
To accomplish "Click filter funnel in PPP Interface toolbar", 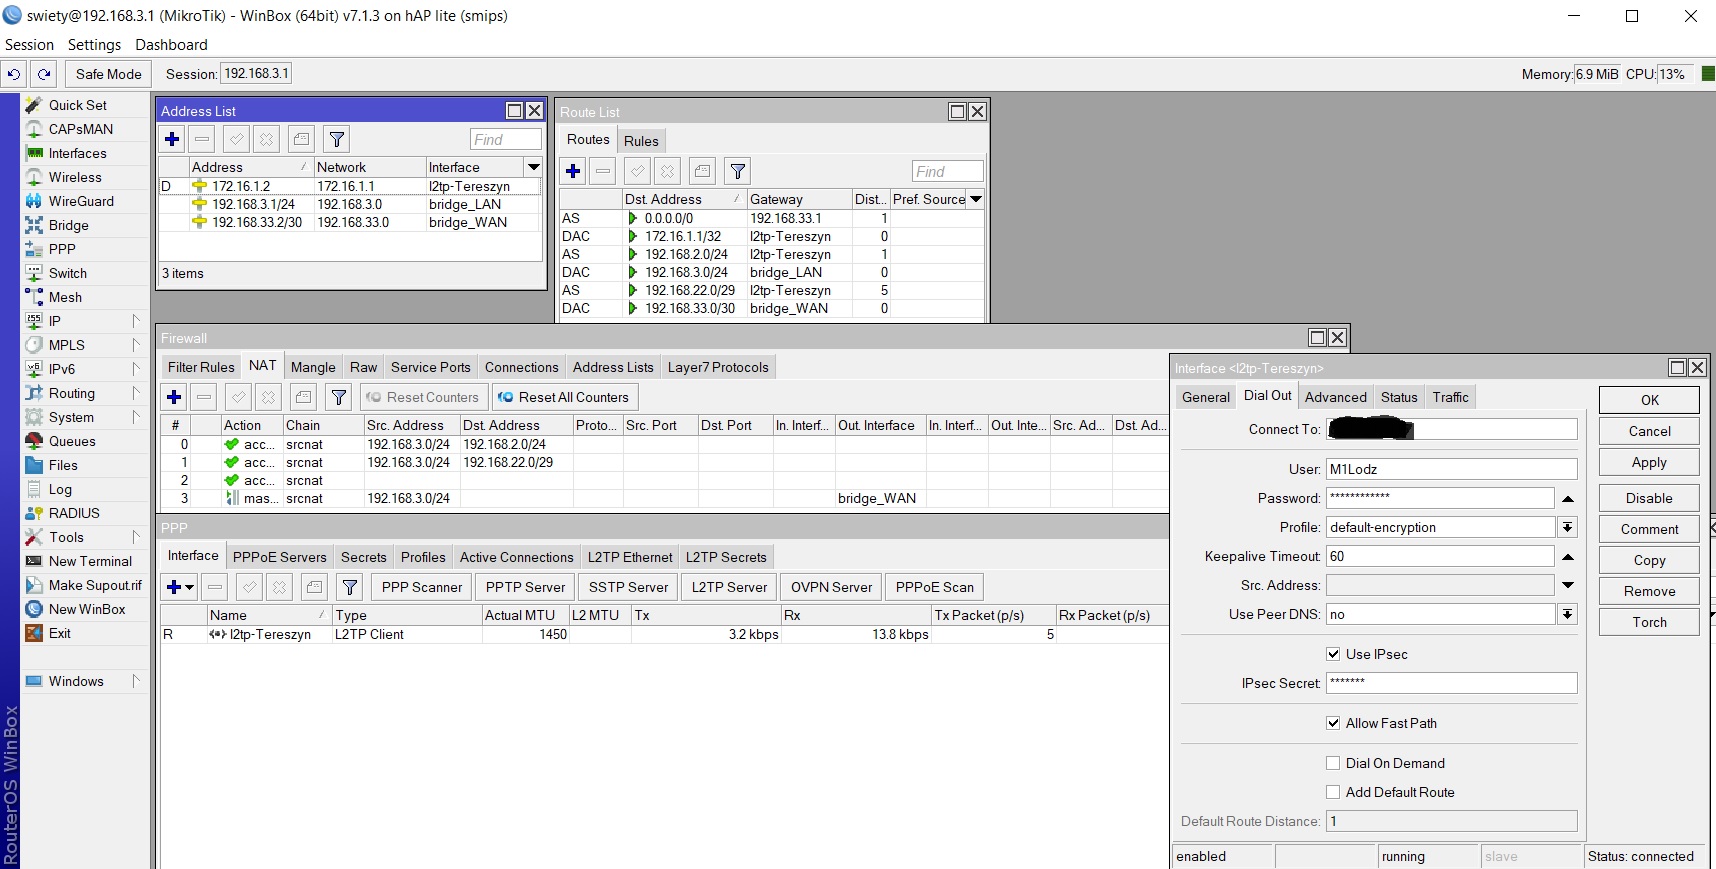I will click(350, 587).
